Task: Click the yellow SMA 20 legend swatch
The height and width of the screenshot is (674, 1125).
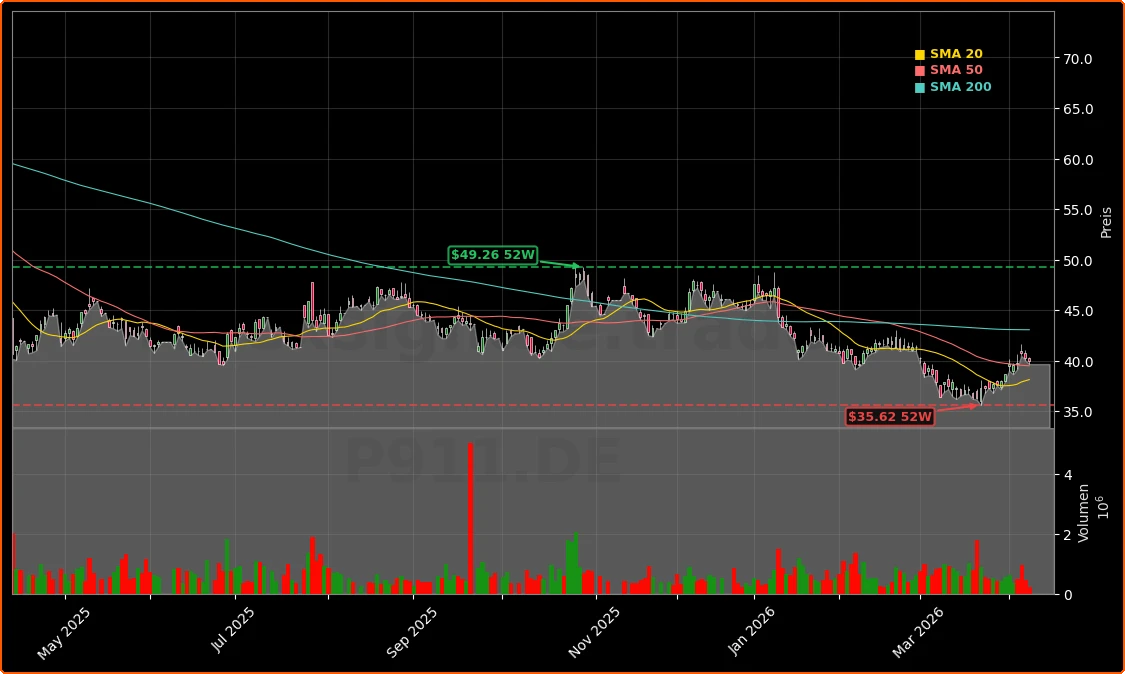Action: coord(920,55)
